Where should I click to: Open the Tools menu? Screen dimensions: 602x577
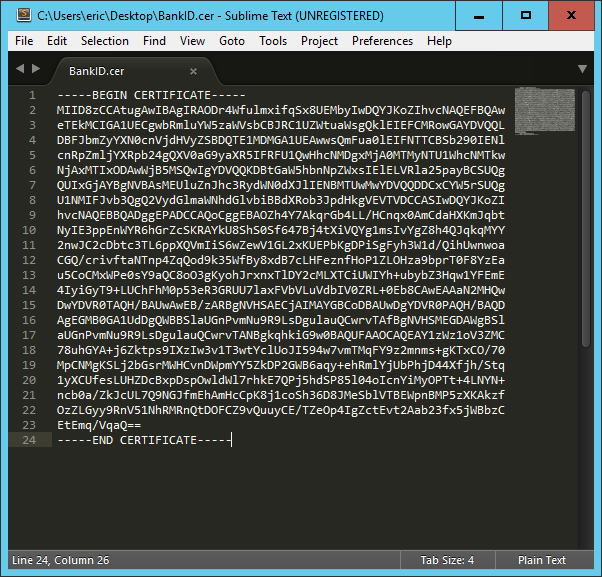click(x=273, y=41)
